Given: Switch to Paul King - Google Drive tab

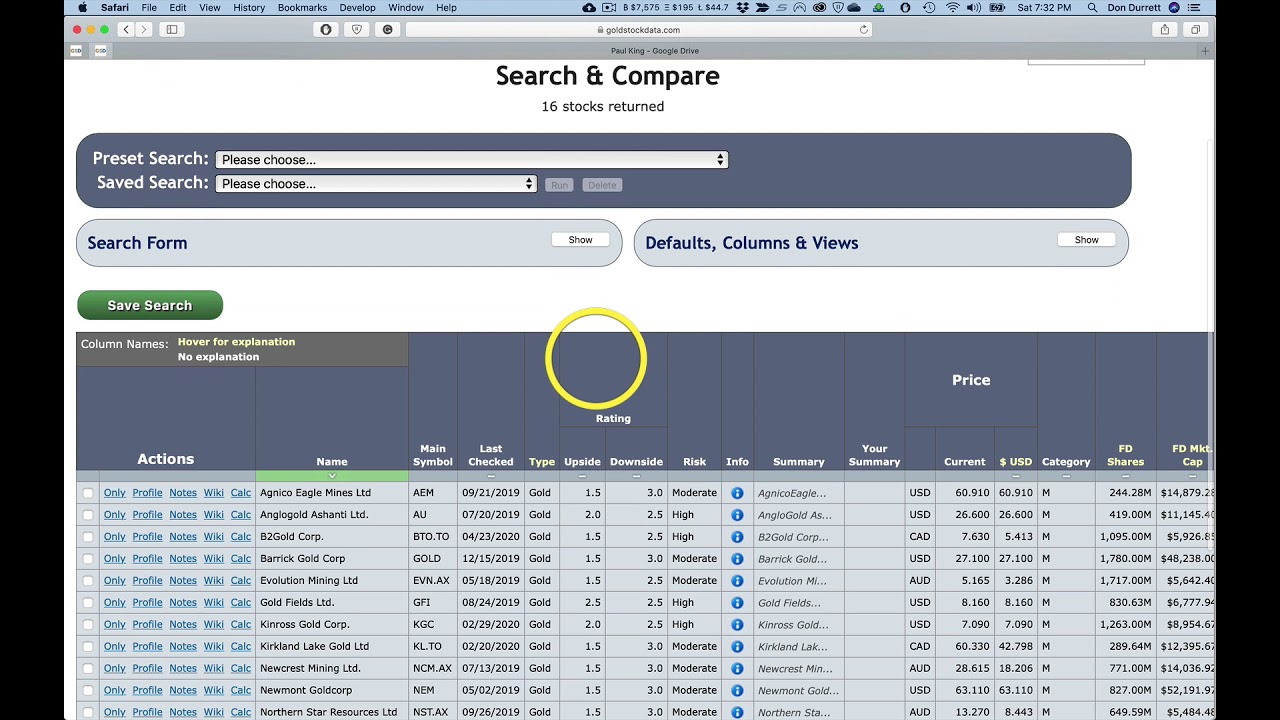Looking at the screenshot, I should 655,51.
